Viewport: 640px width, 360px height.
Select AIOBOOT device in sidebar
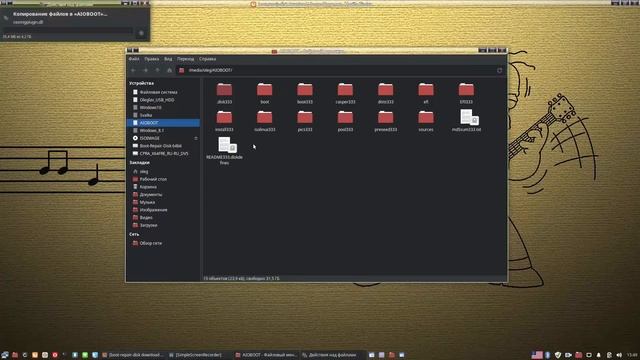point(163,123)
